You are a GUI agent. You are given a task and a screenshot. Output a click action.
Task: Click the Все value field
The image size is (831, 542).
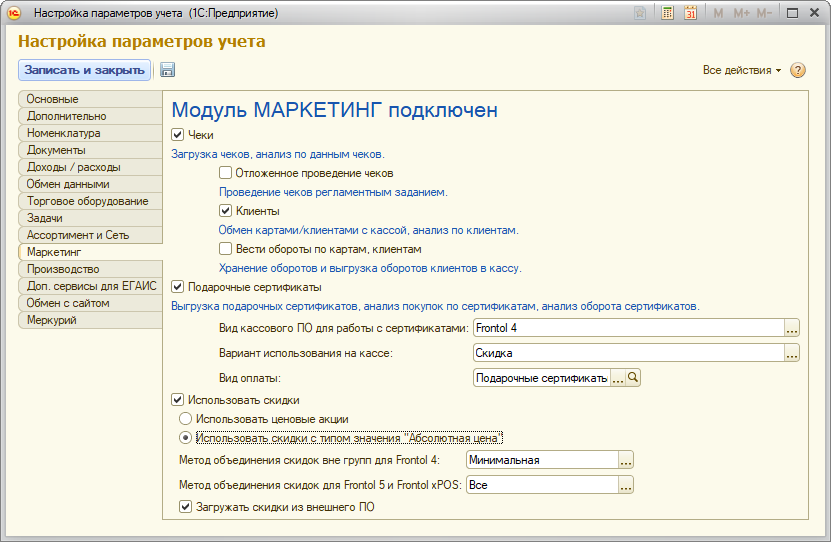pos(542,485)
